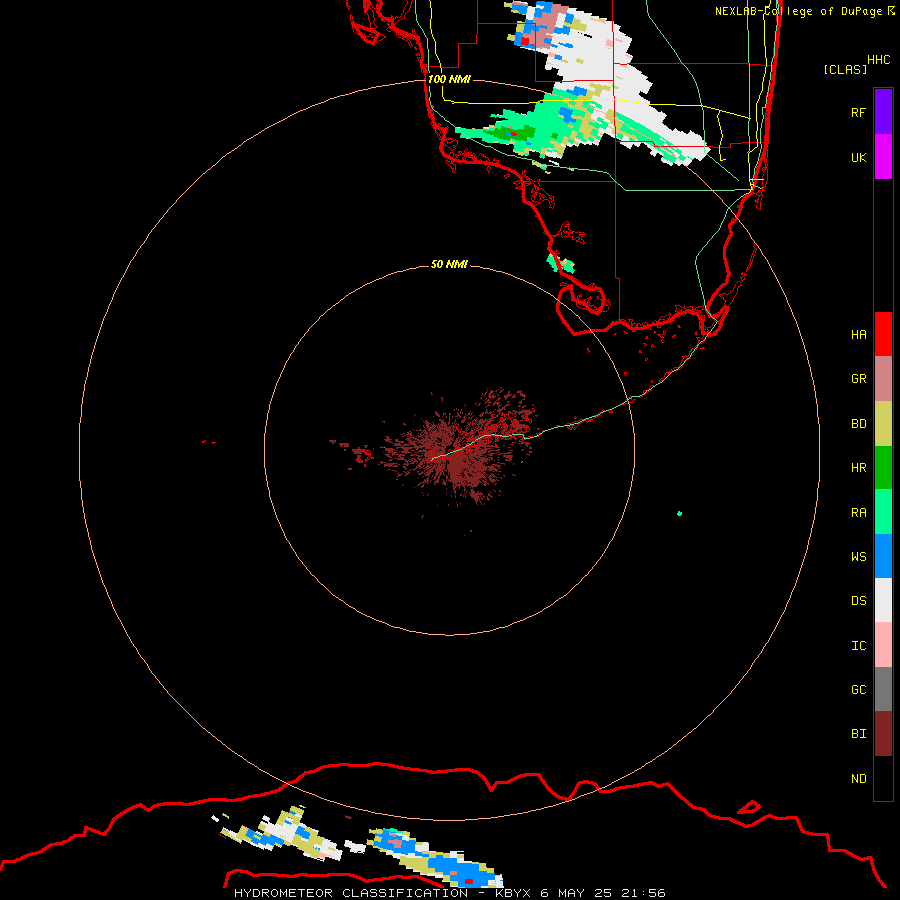Image resolution: width=900 pixels, height=900 pixels.
Task: Click the DS legend label
Action: click(x=858, y=601)
